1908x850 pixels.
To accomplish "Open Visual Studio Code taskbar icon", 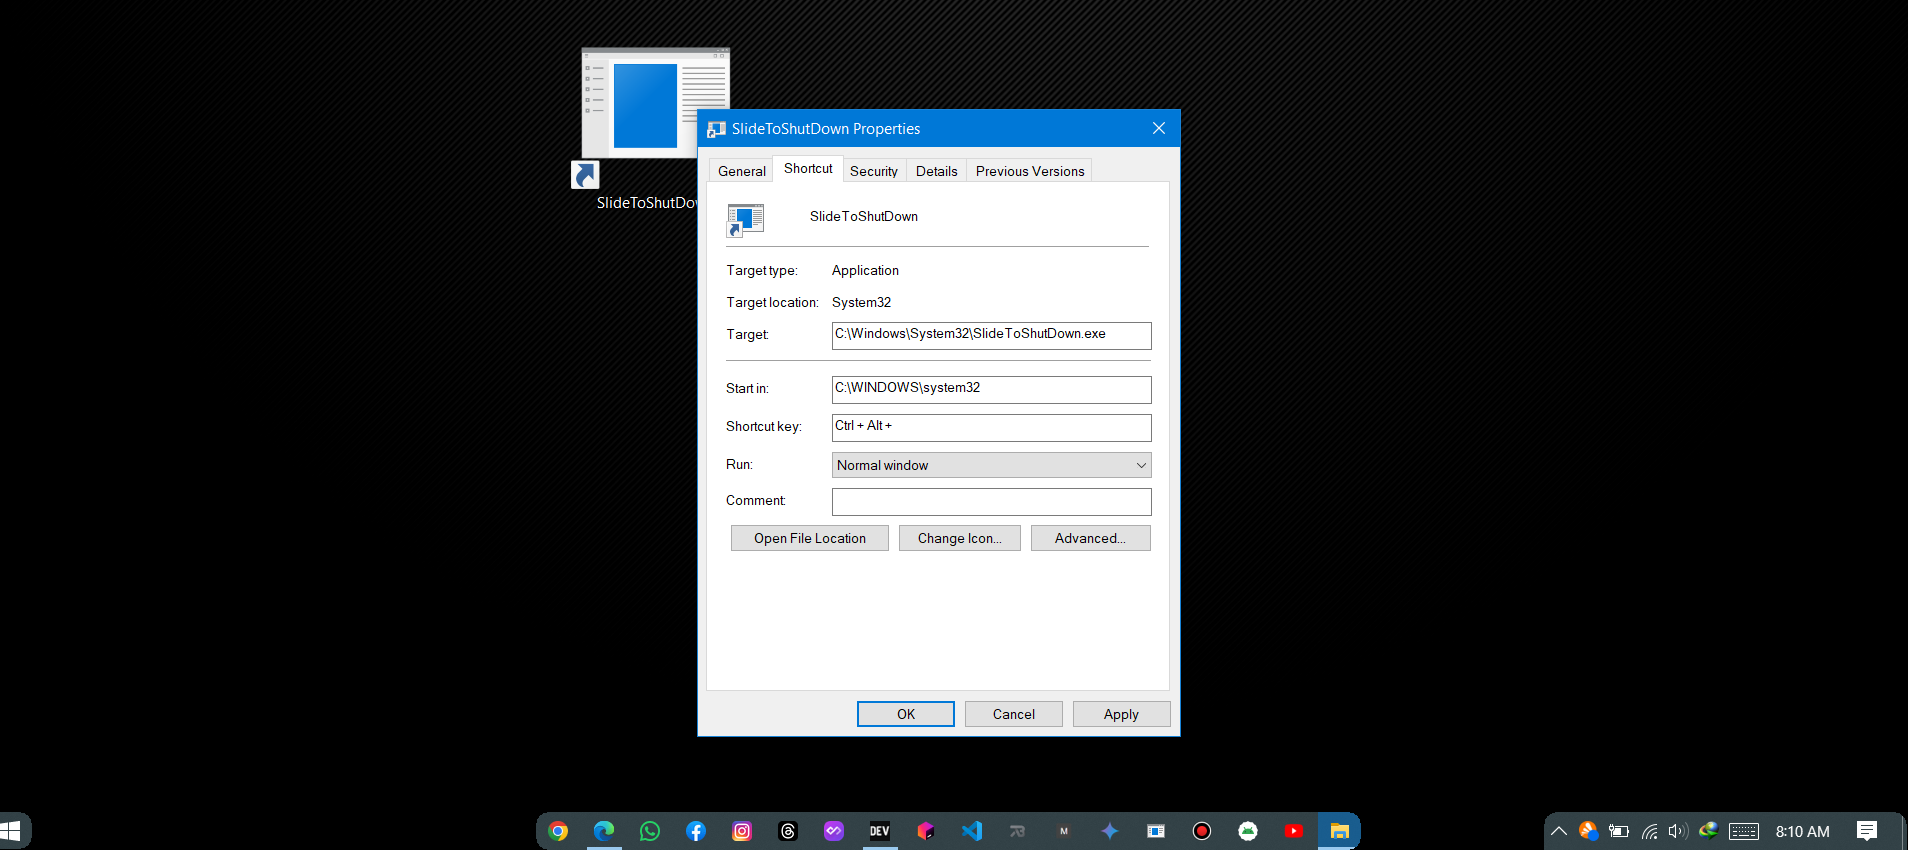I will pyautogui.click(x=972, y=831).
